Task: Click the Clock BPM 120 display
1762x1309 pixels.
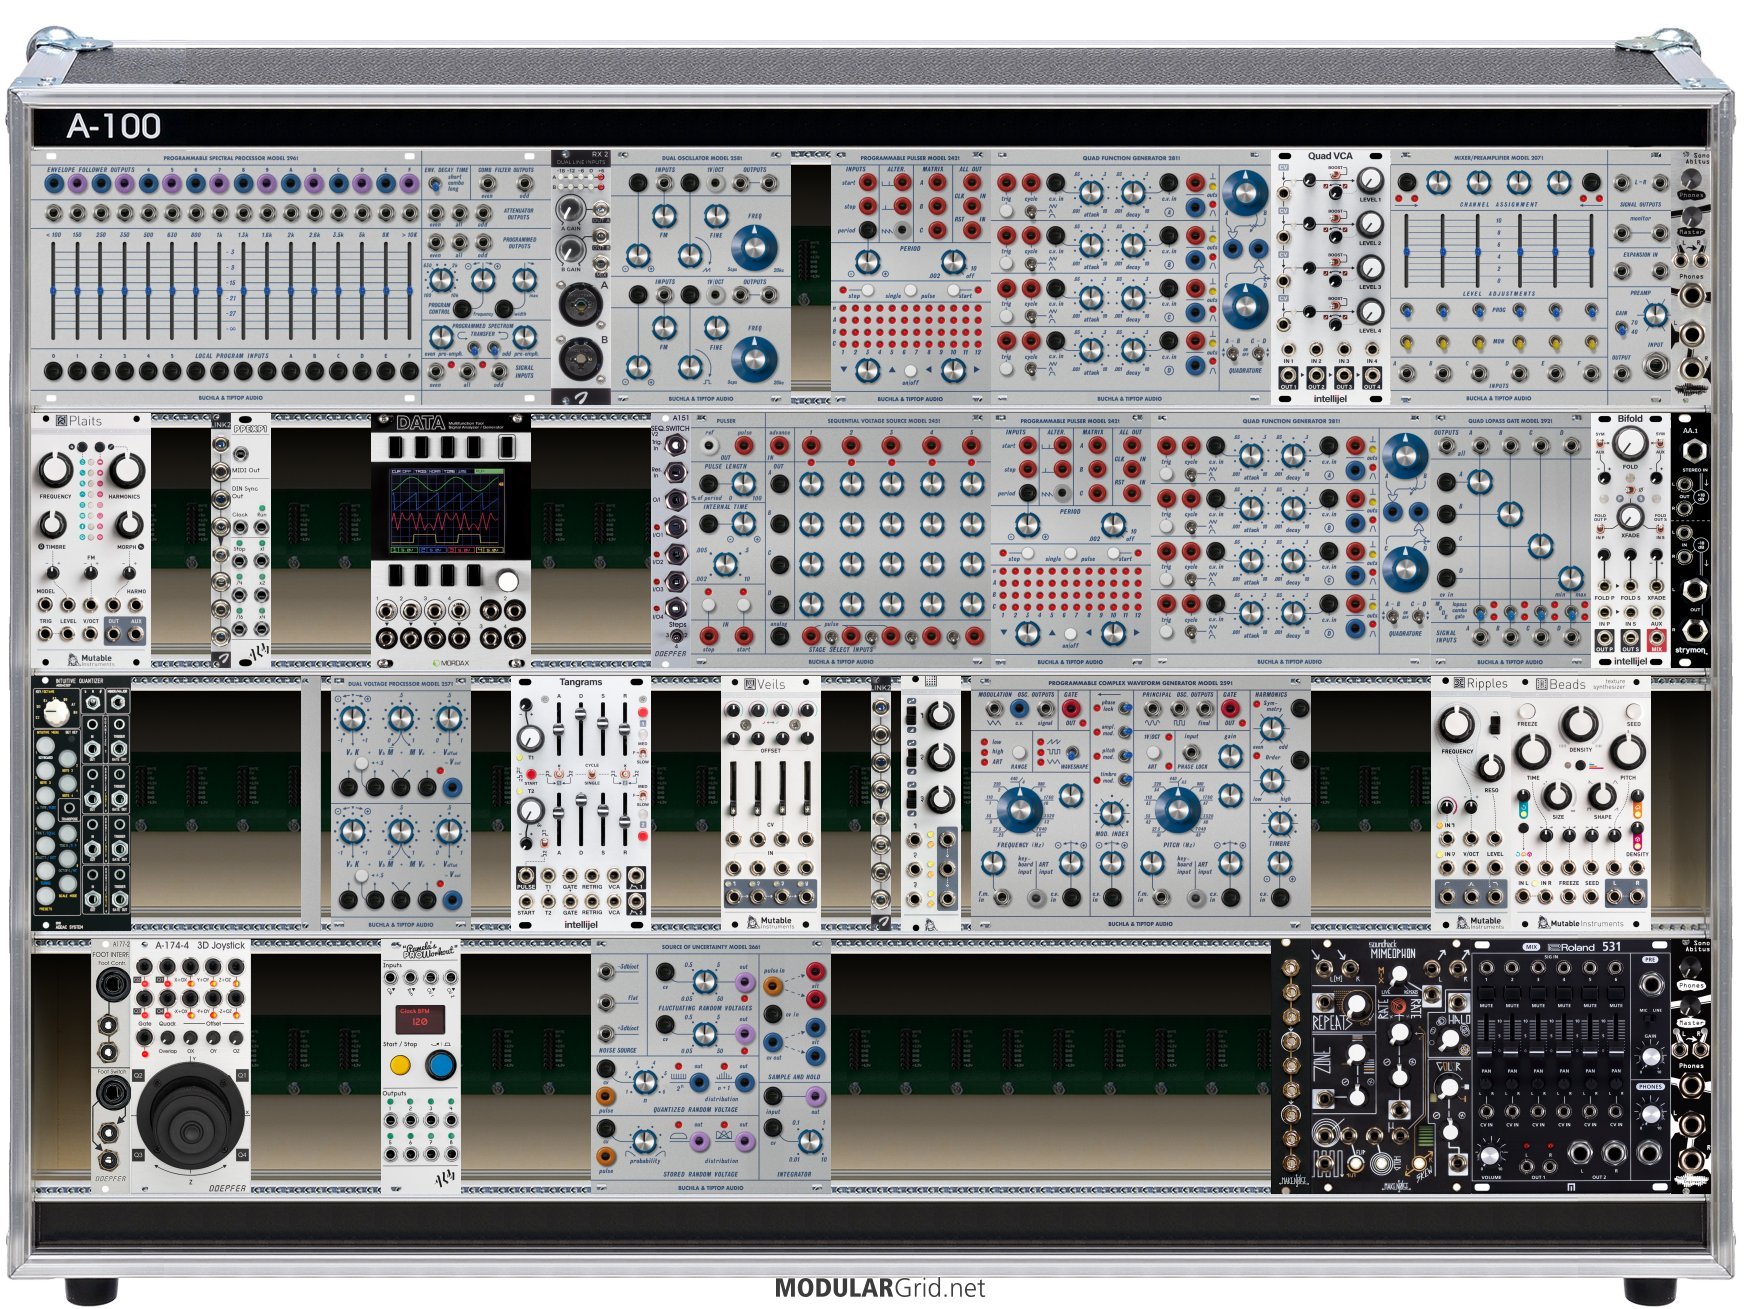Action: coord(419,1019)
